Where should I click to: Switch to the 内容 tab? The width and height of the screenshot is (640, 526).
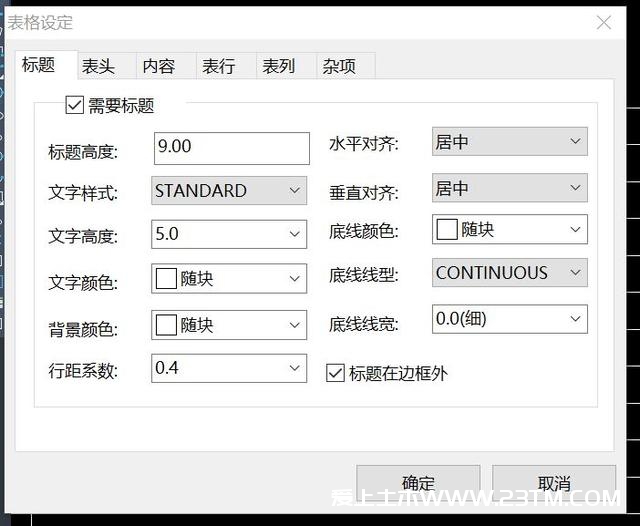[166, 66]
